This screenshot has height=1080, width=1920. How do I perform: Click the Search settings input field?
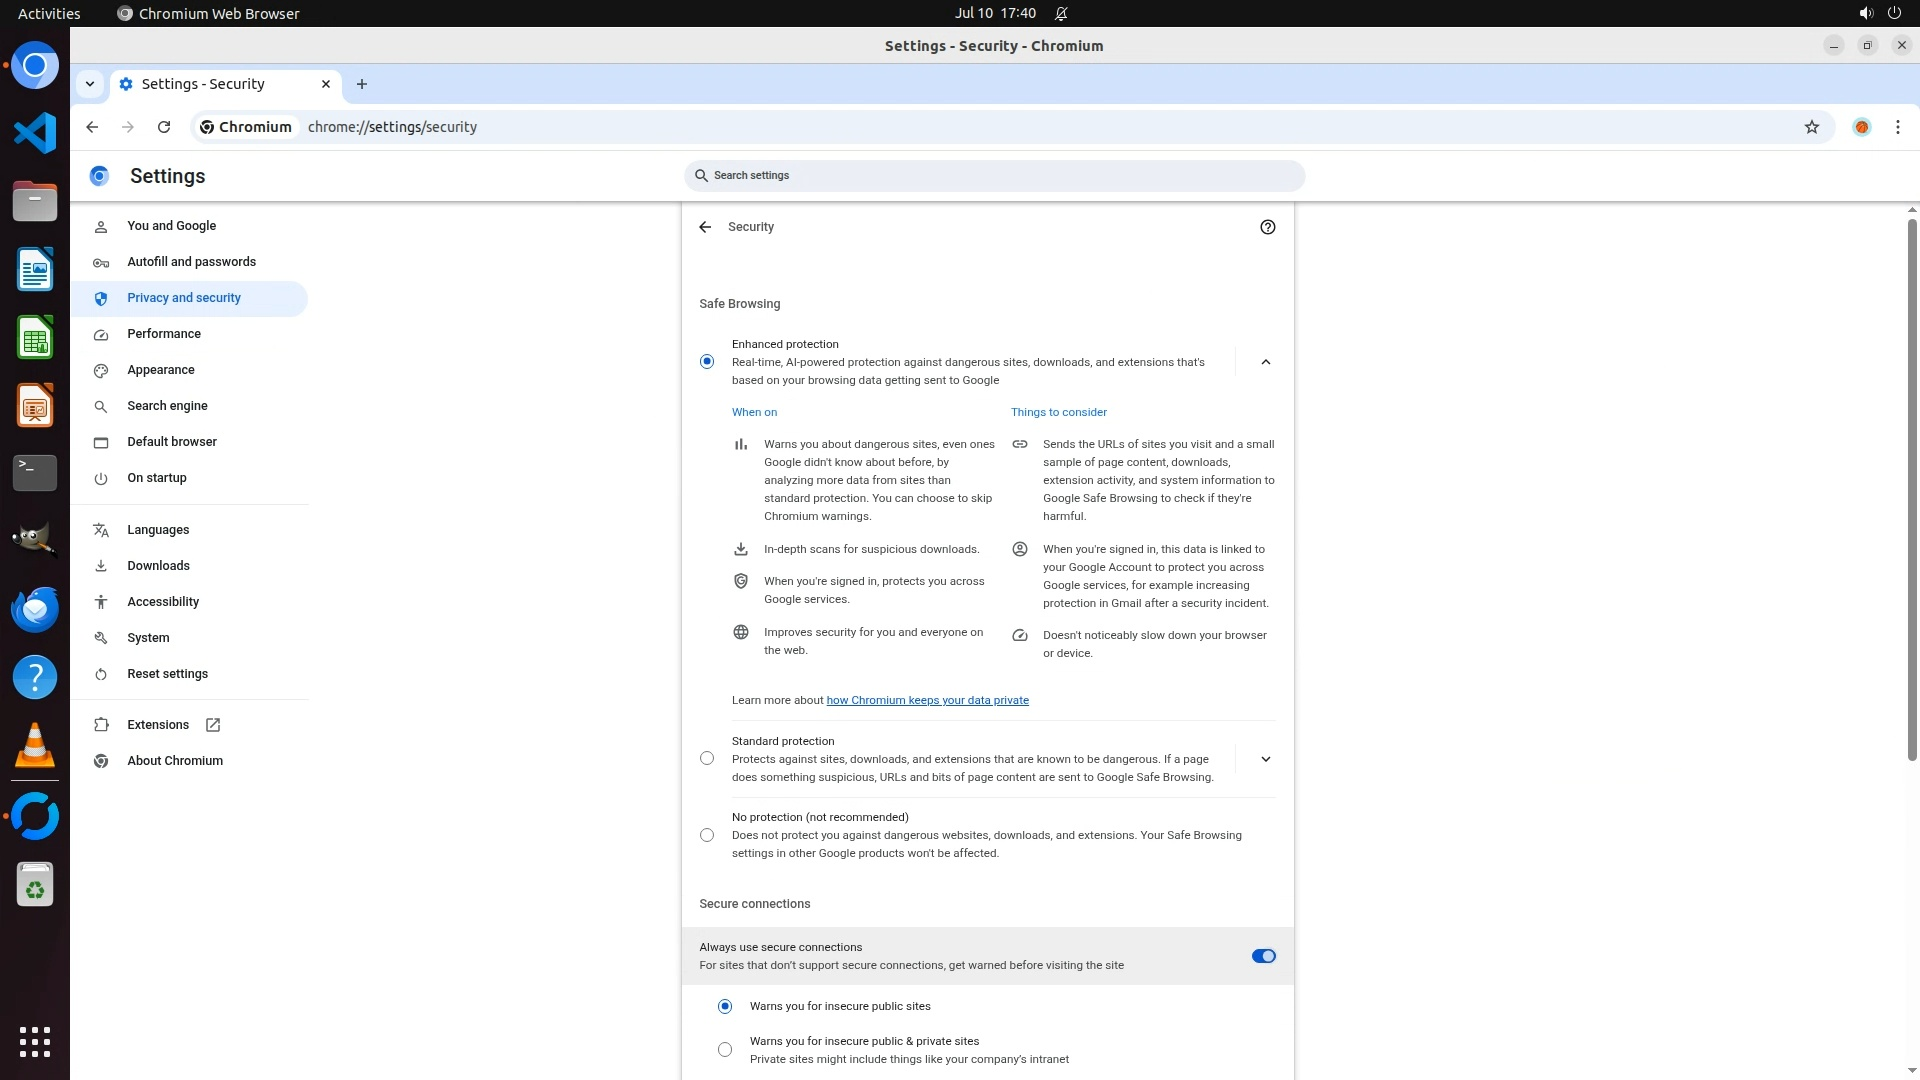coord(994,176)
